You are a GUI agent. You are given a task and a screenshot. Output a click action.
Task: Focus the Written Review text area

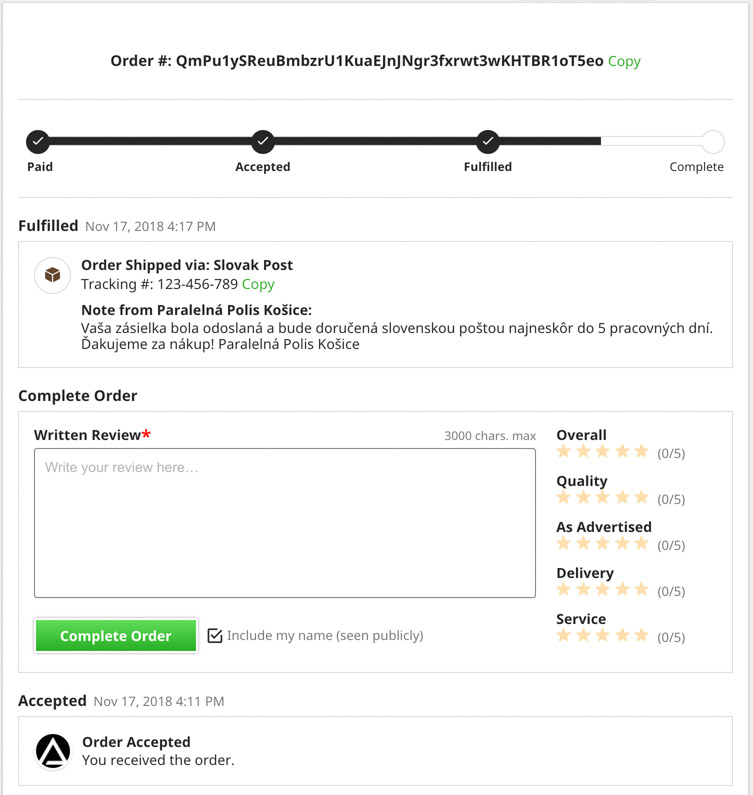point(285,522)
